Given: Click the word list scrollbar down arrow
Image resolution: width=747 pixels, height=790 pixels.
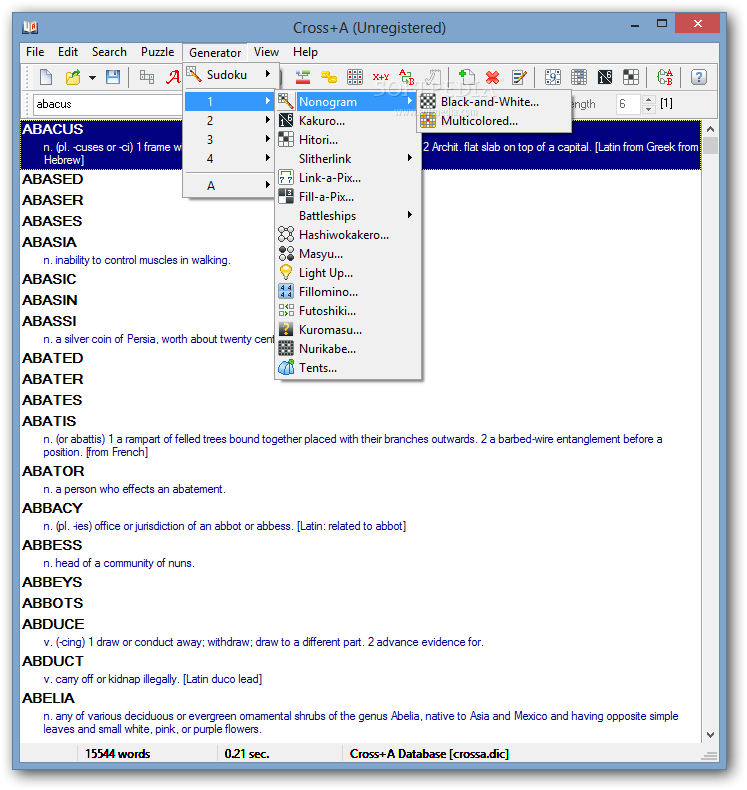Looking at the screenshot, I should pyautogui.click(x=710, y=735).
